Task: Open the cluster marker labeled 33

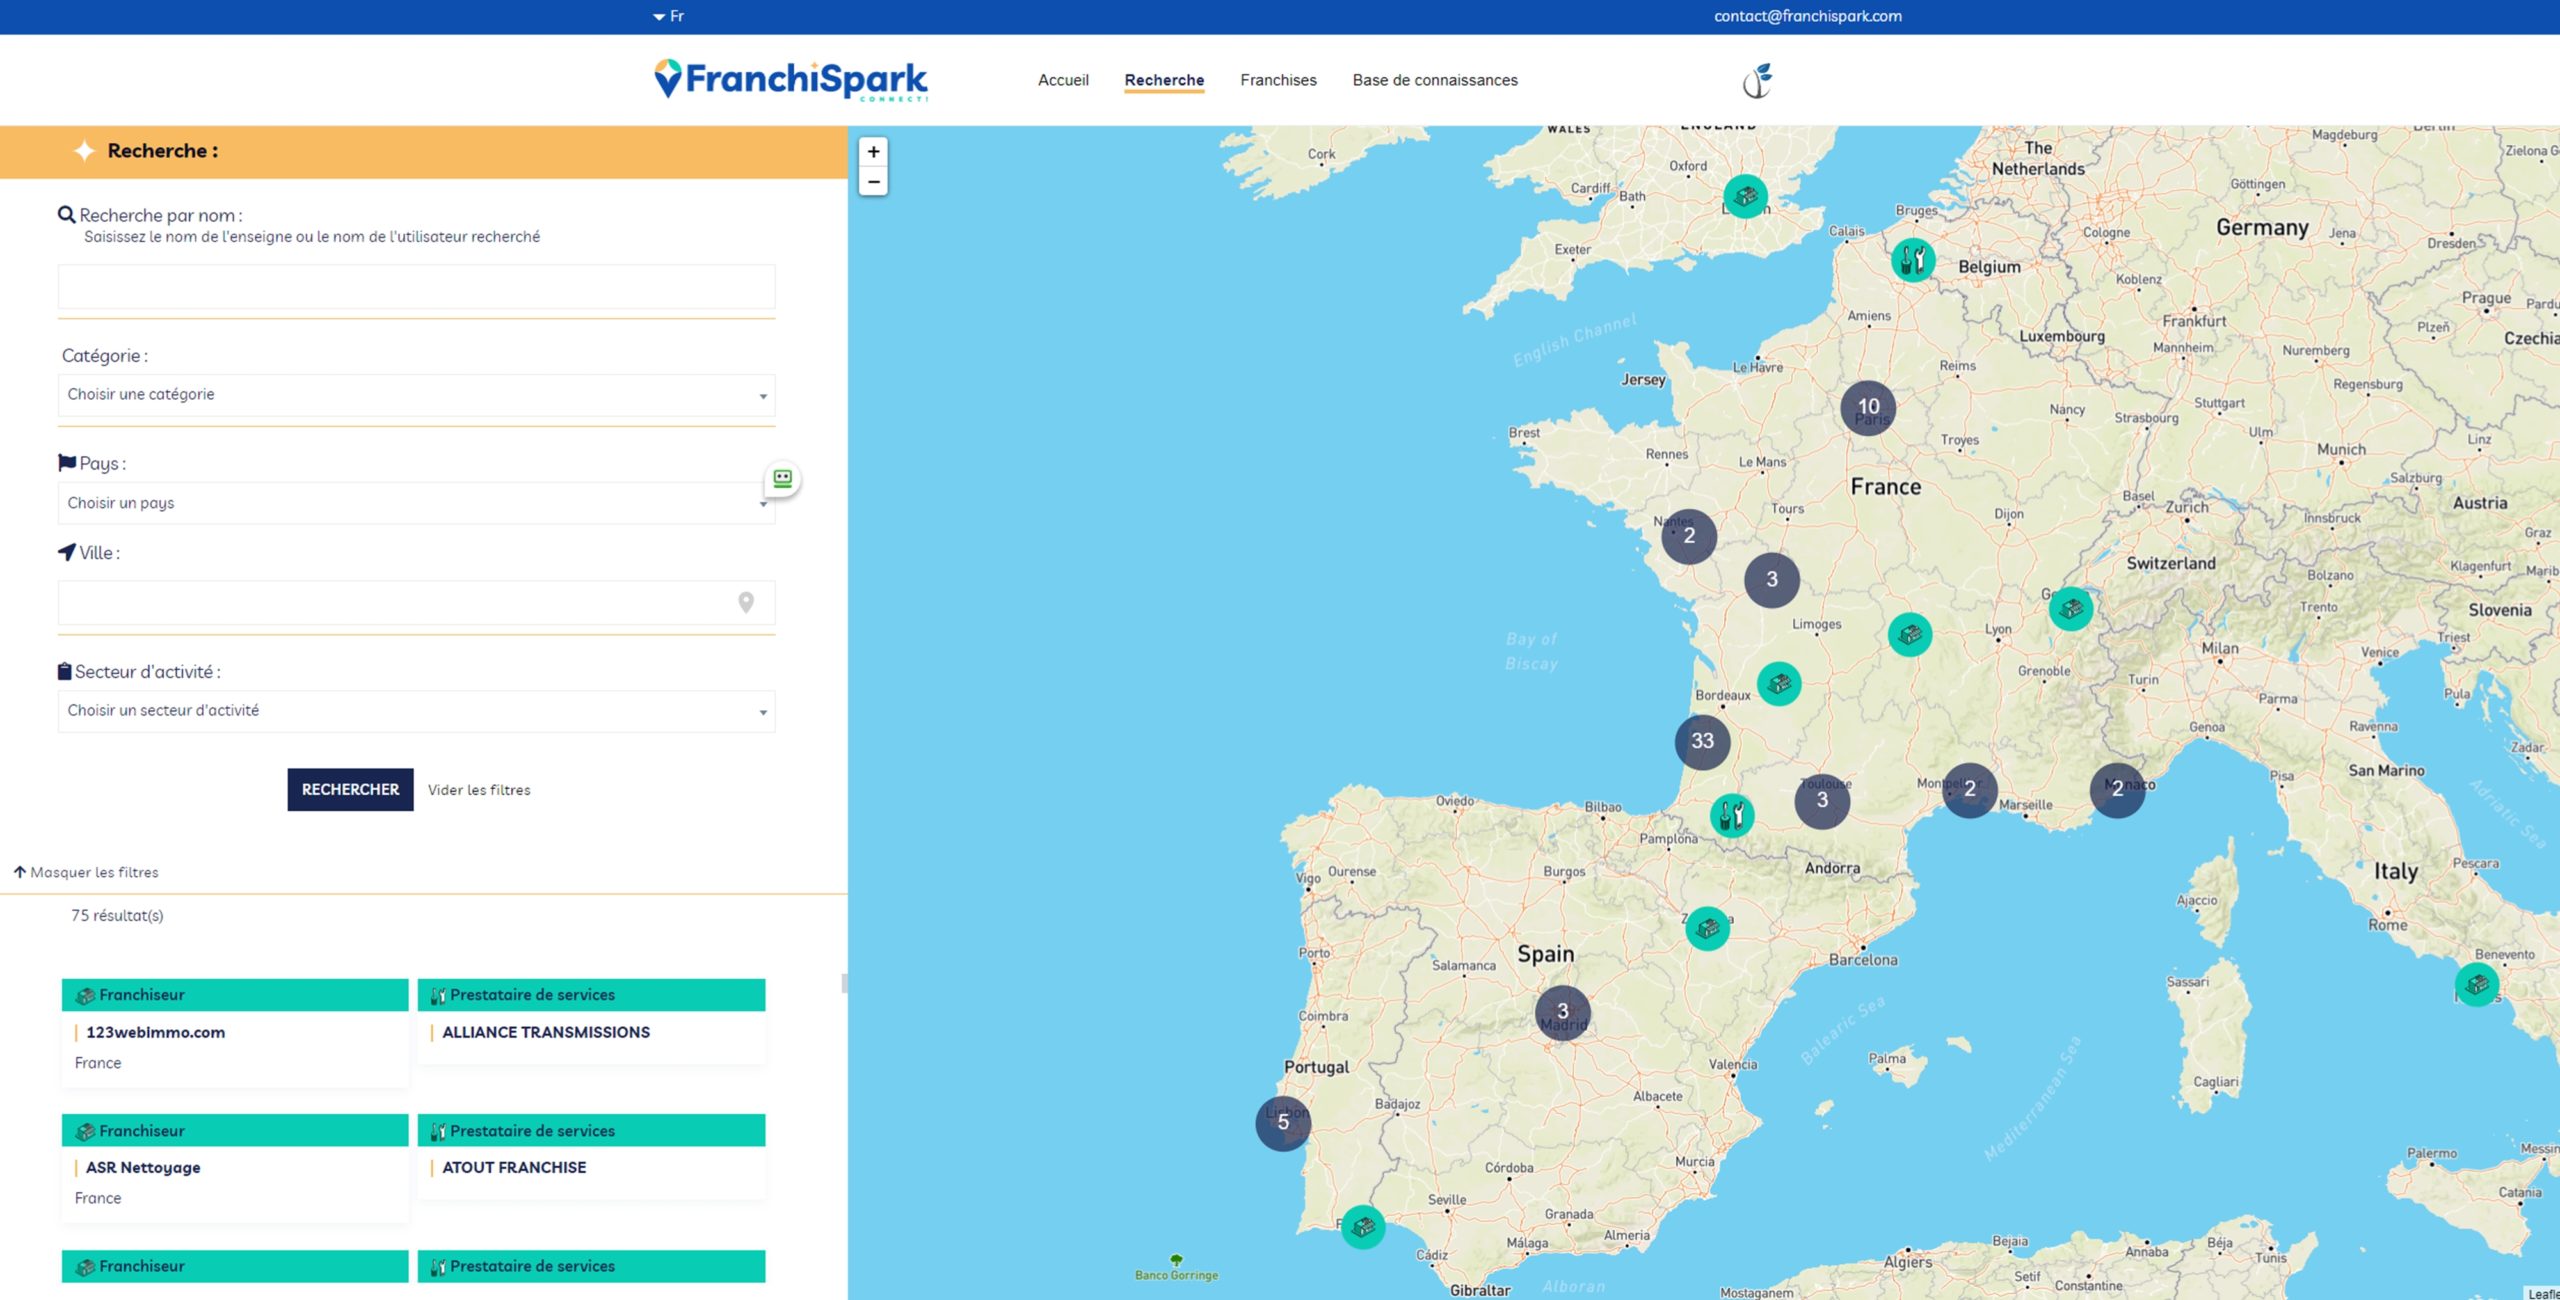Action: [1702, 741]
